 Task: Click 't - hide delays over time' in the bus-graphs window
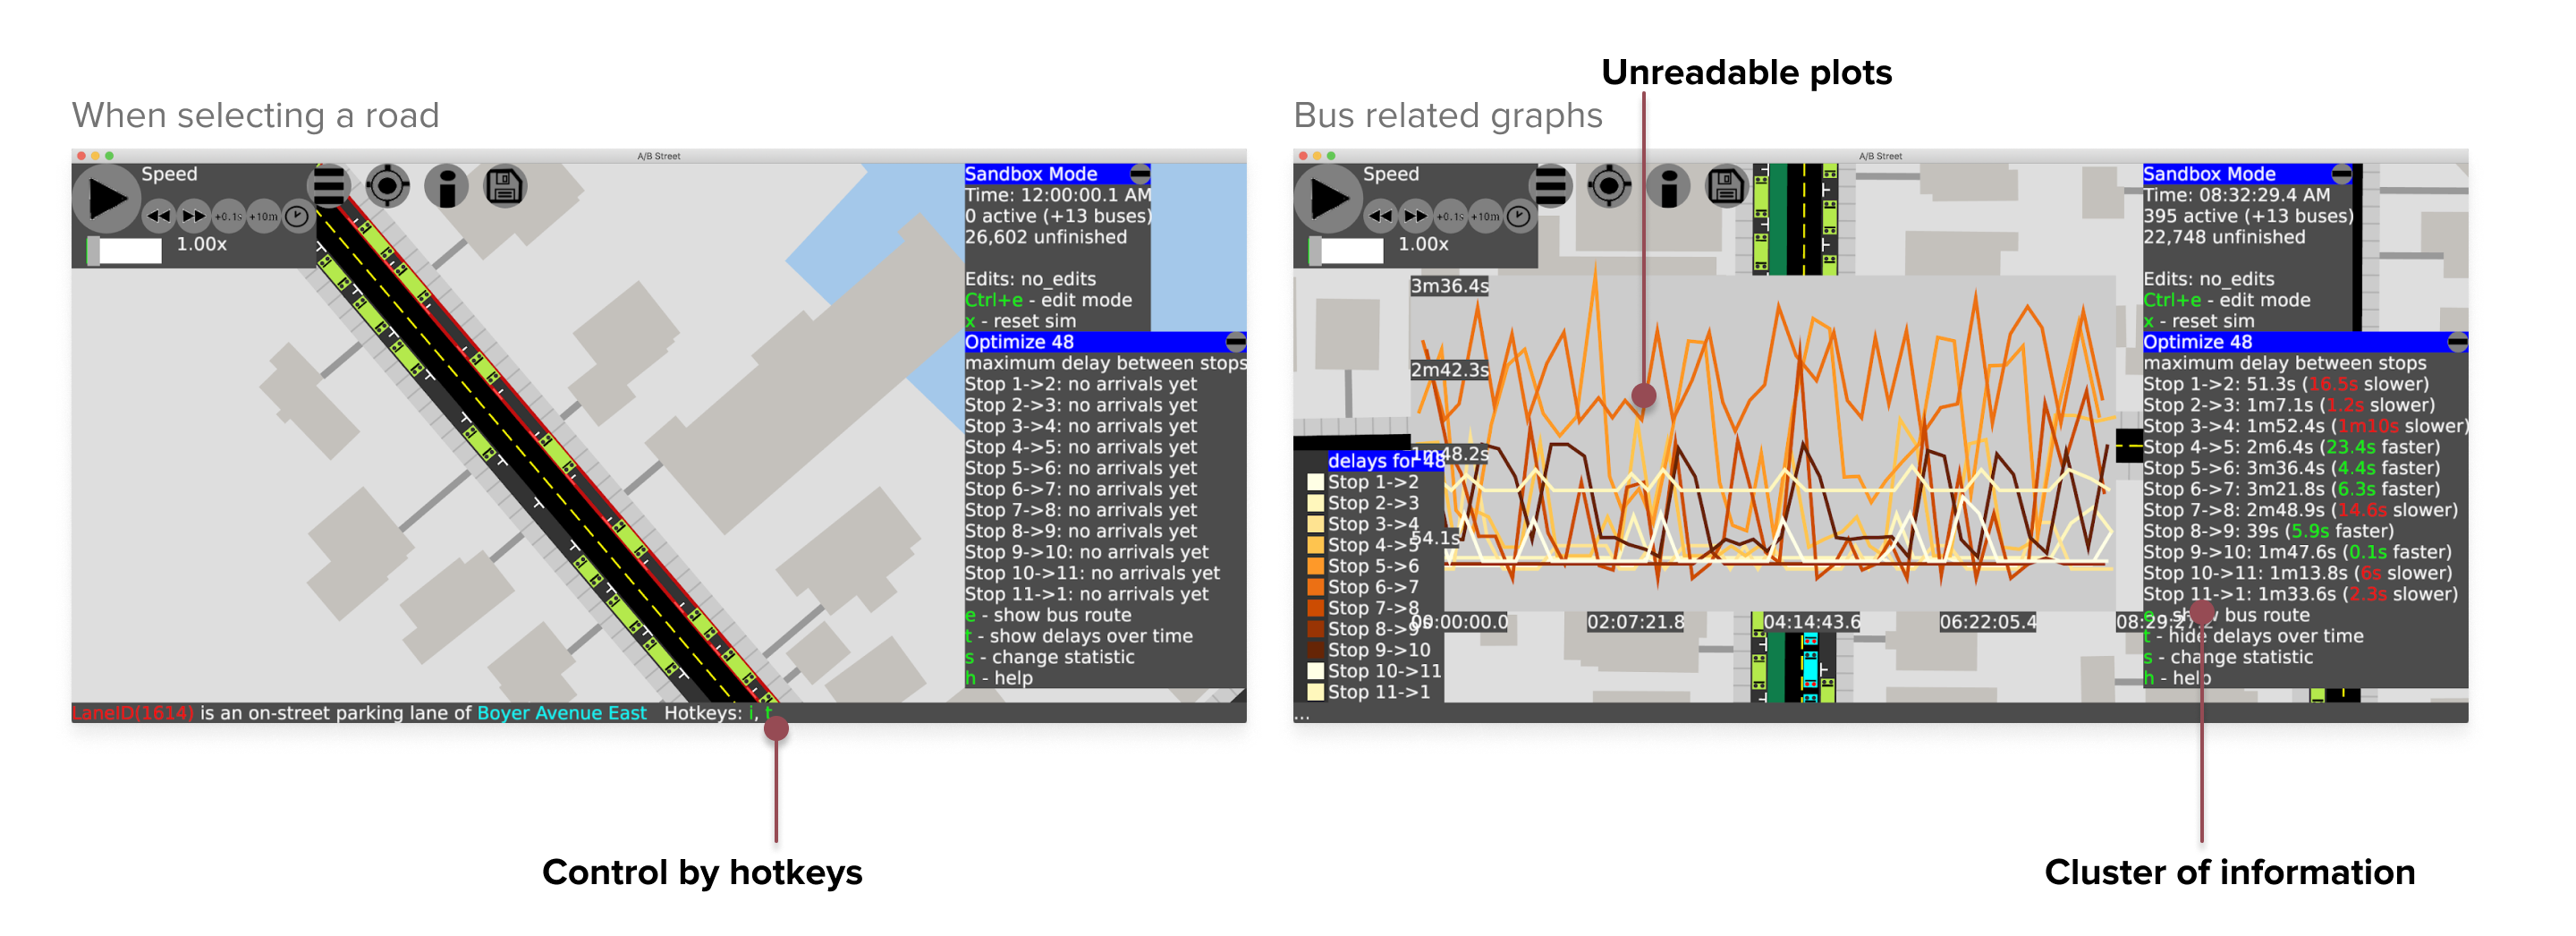2254,636
